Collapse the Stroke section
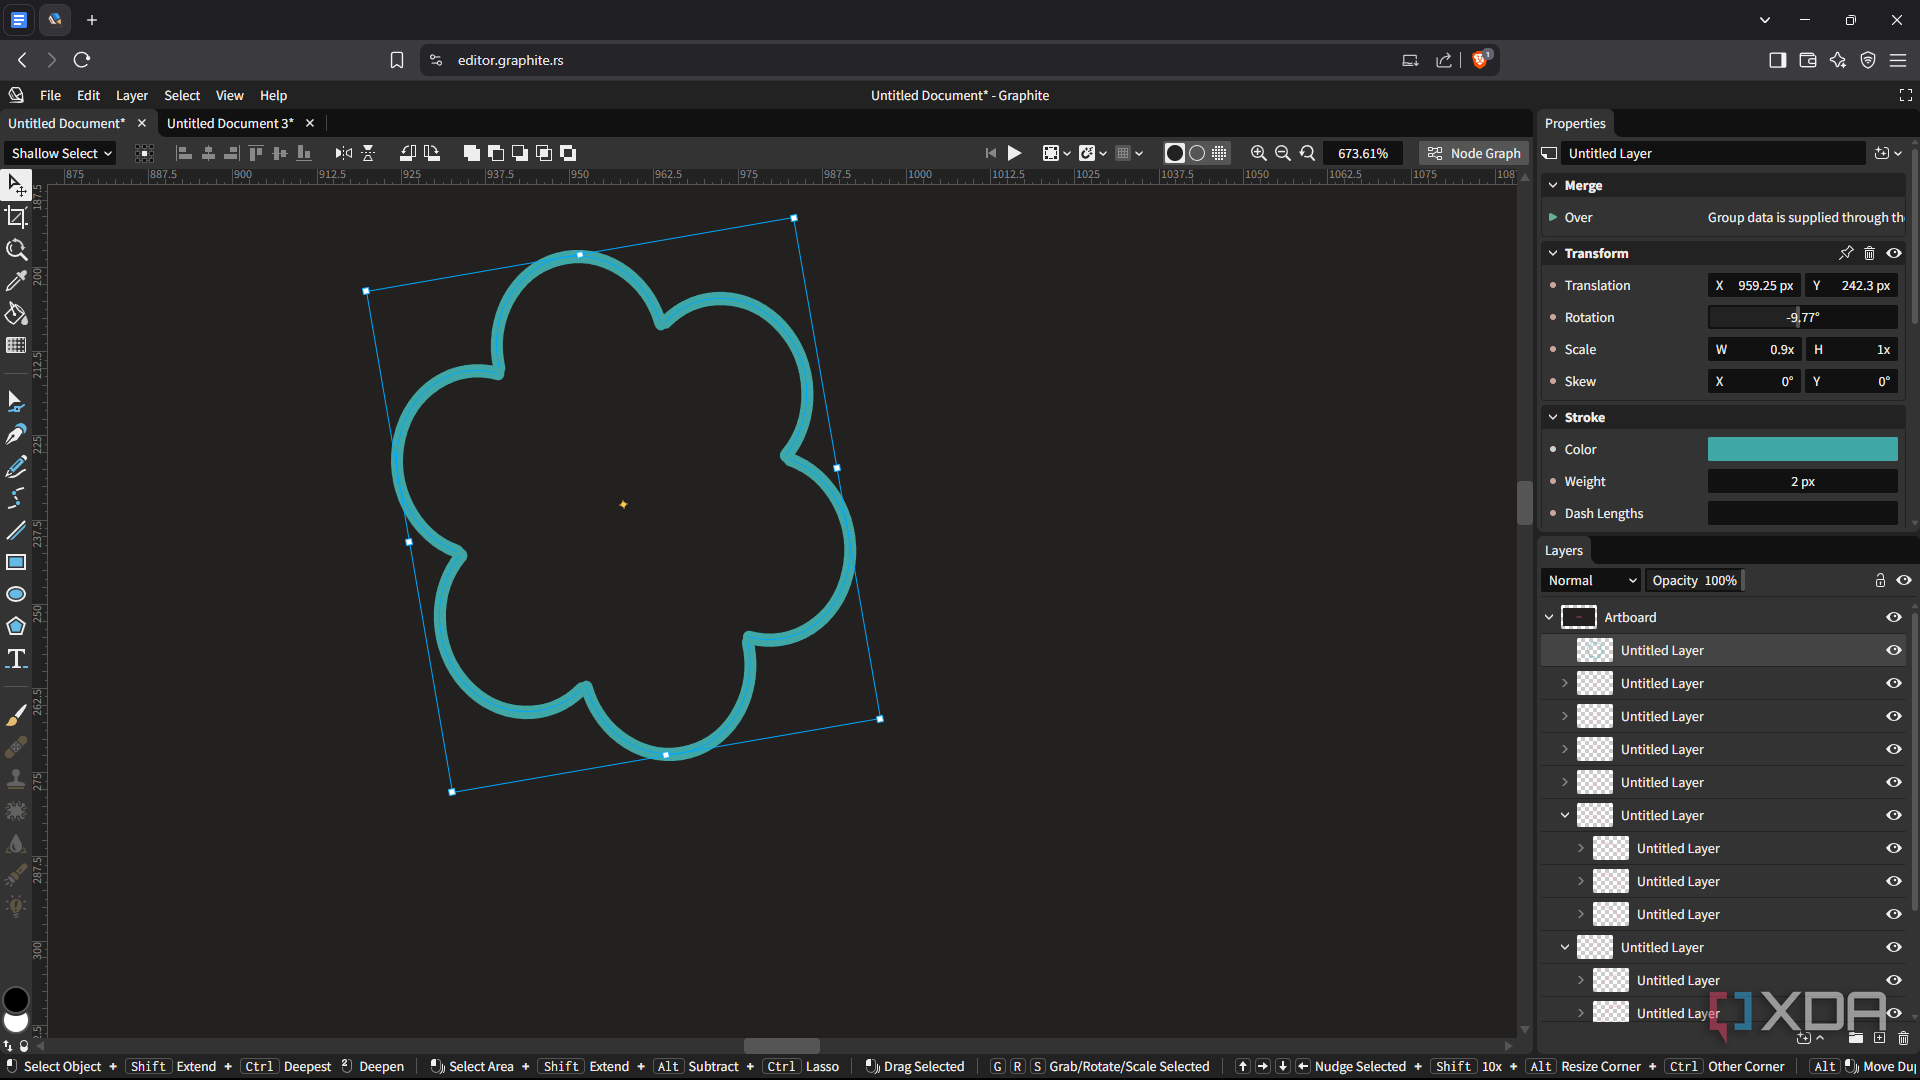 coord(1553,417)
